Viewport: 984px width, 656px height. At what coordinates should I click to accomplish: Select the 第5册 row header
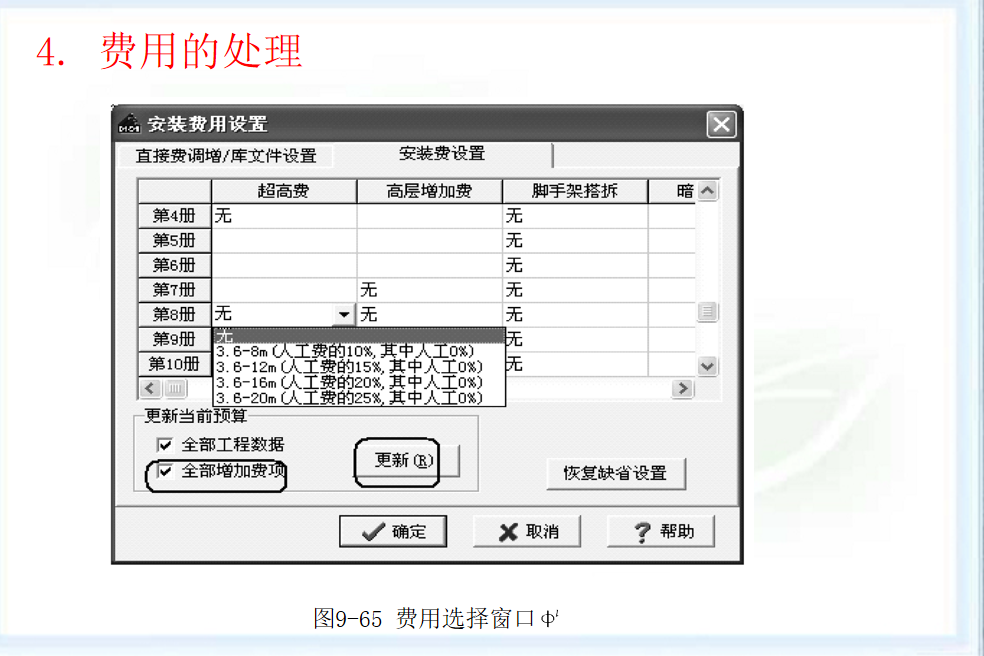[x=173, y=240]
